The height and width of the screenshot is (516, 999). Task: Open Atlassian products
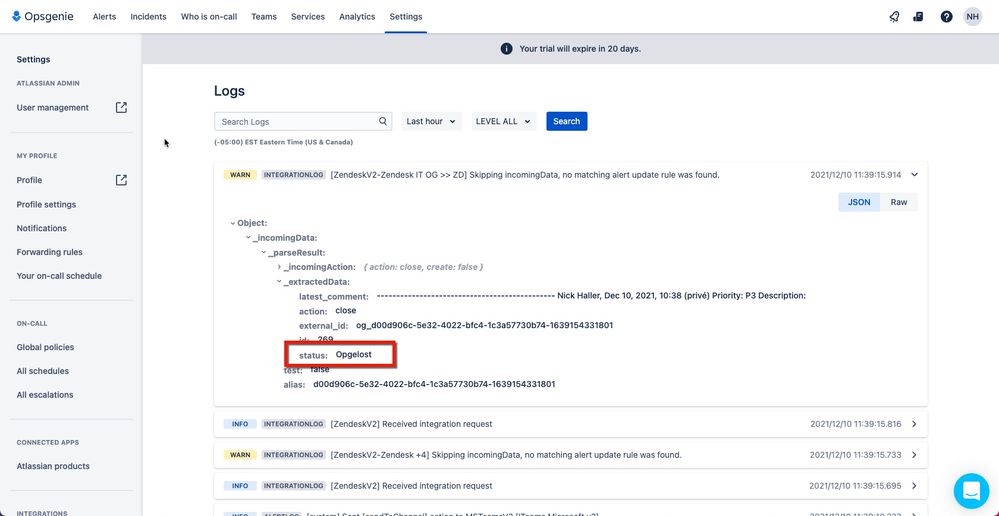(53, 466)
